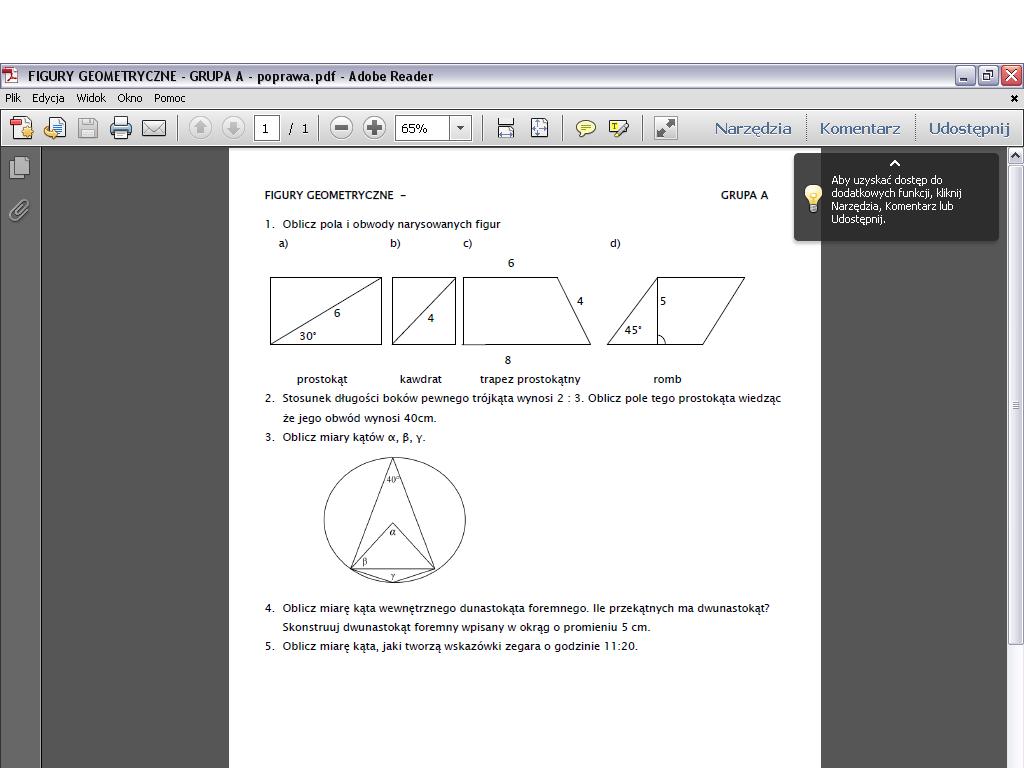Click the '30°' angle in the rectangle

(x=308, y=336)
